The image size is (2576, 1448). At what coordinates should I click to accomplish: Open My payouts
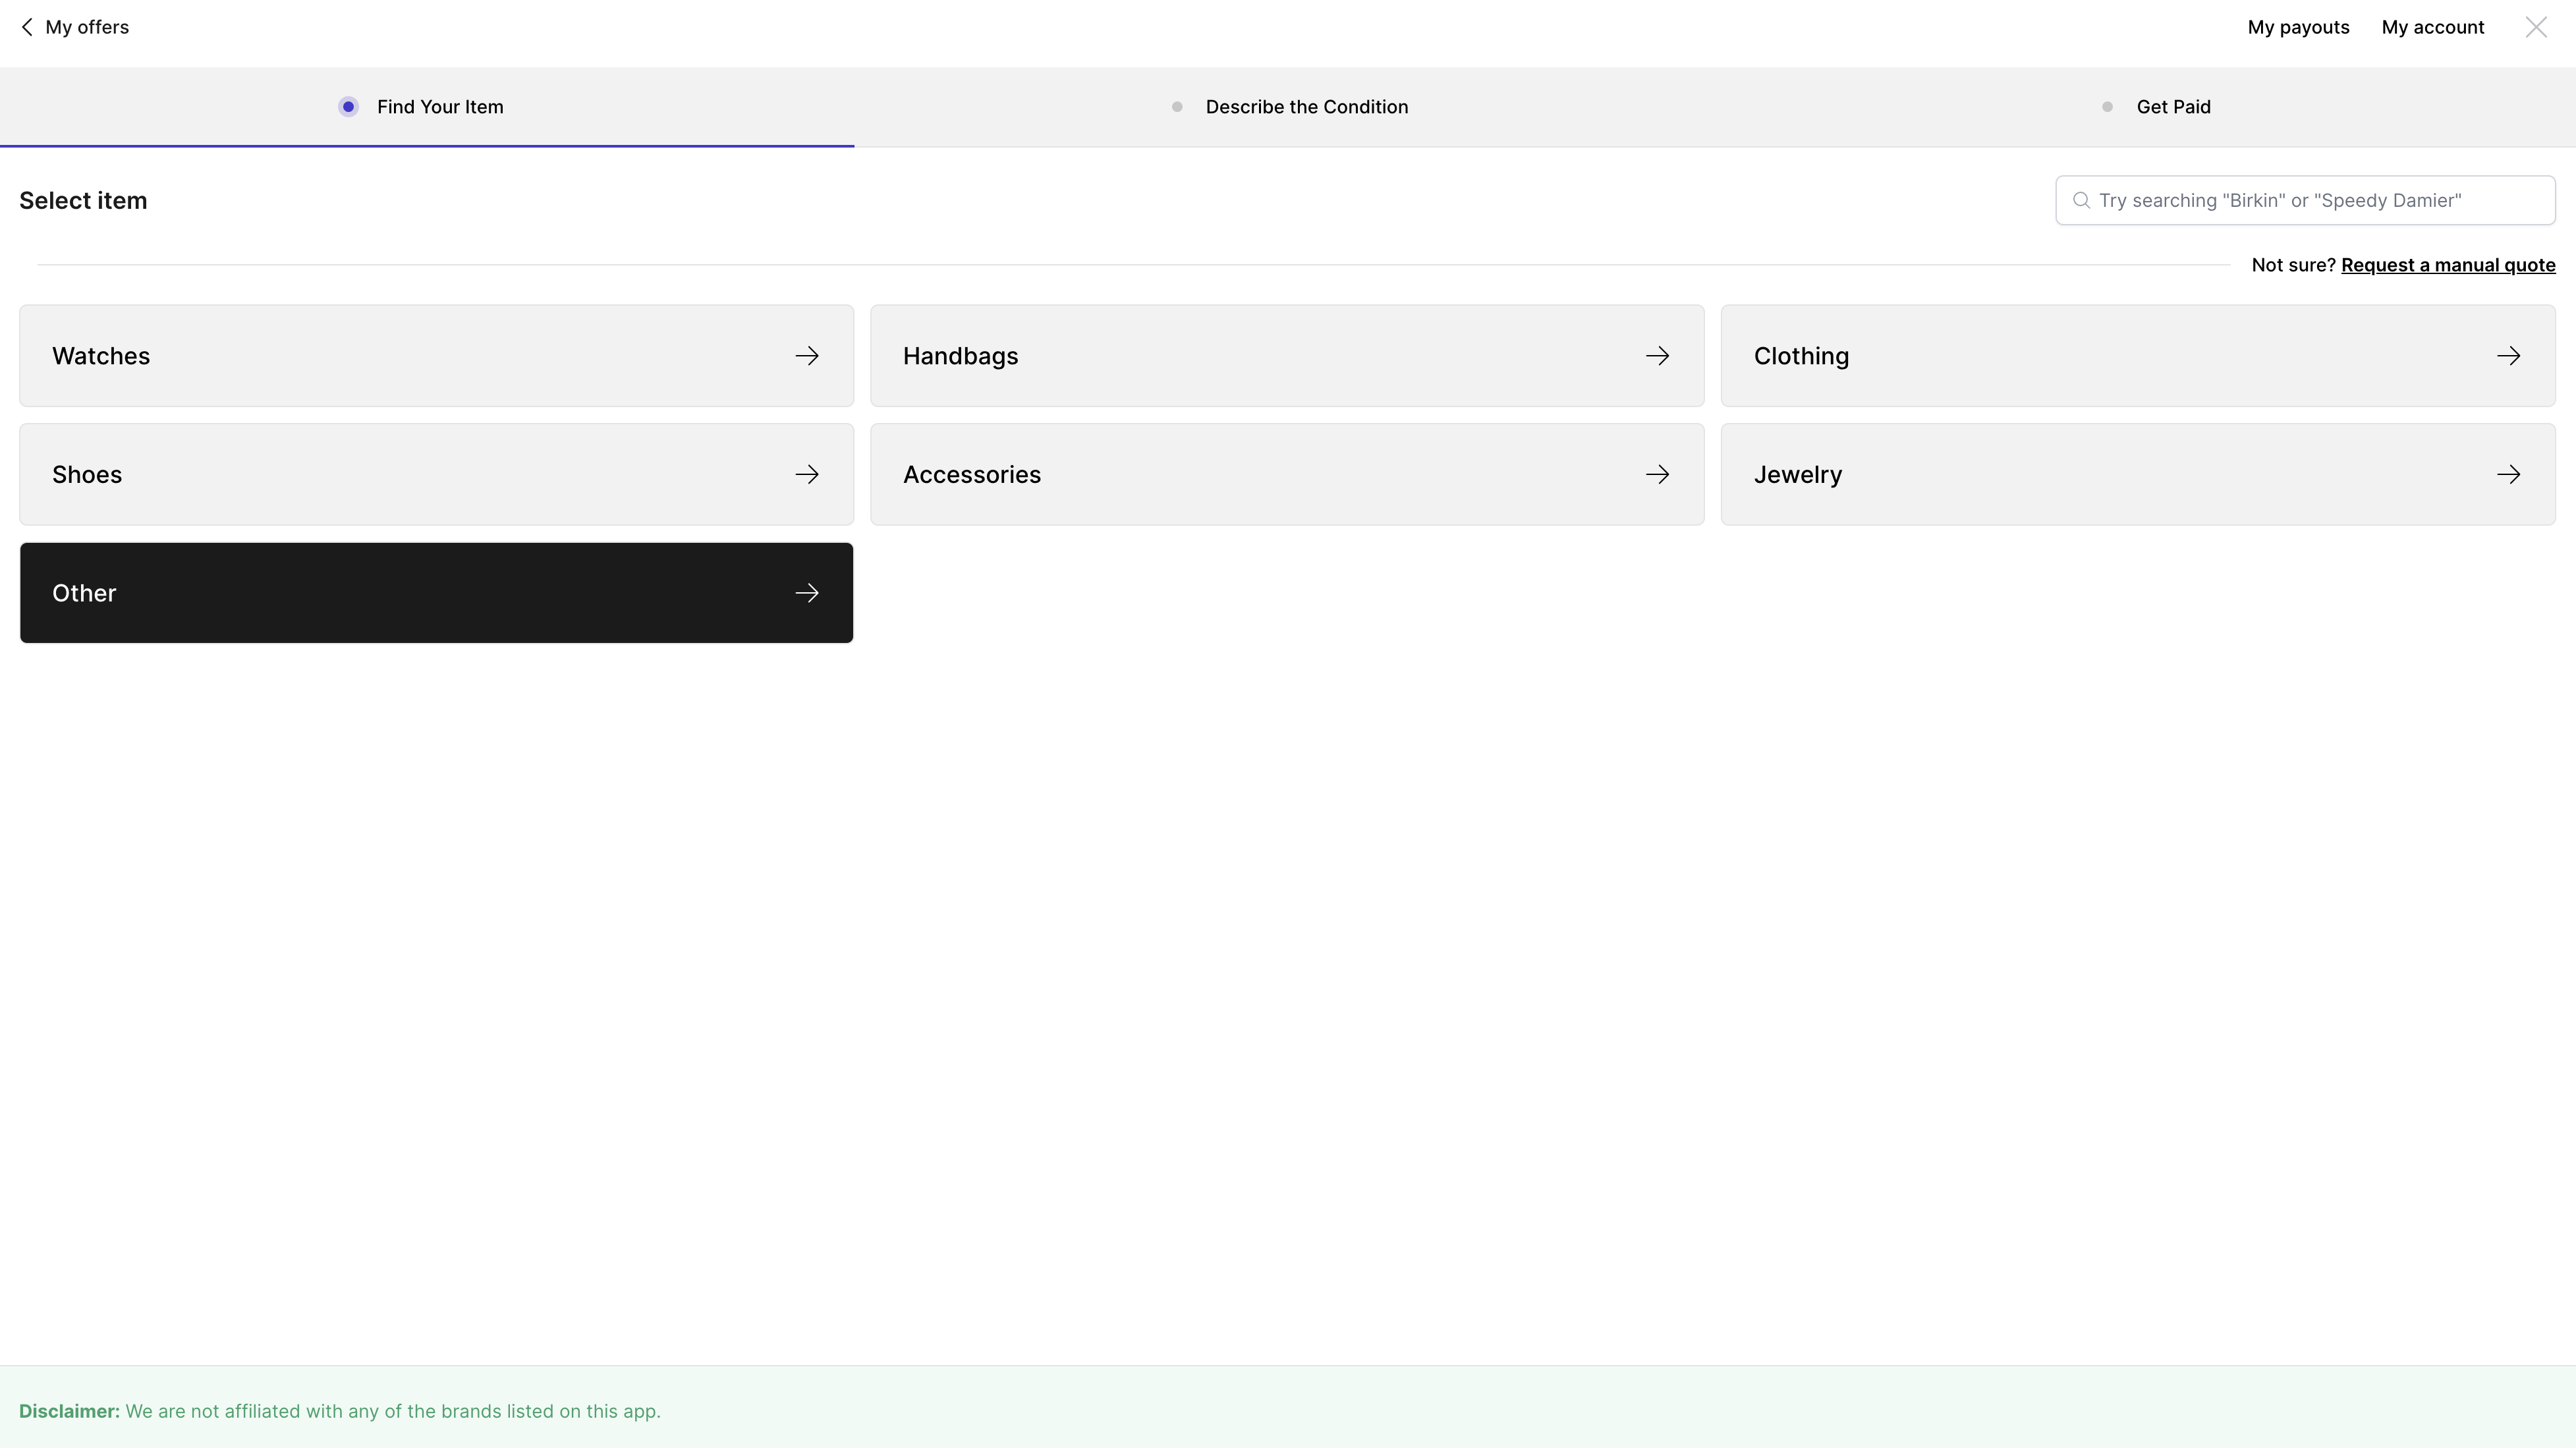pyautogui.click(x=2298, y=27)
